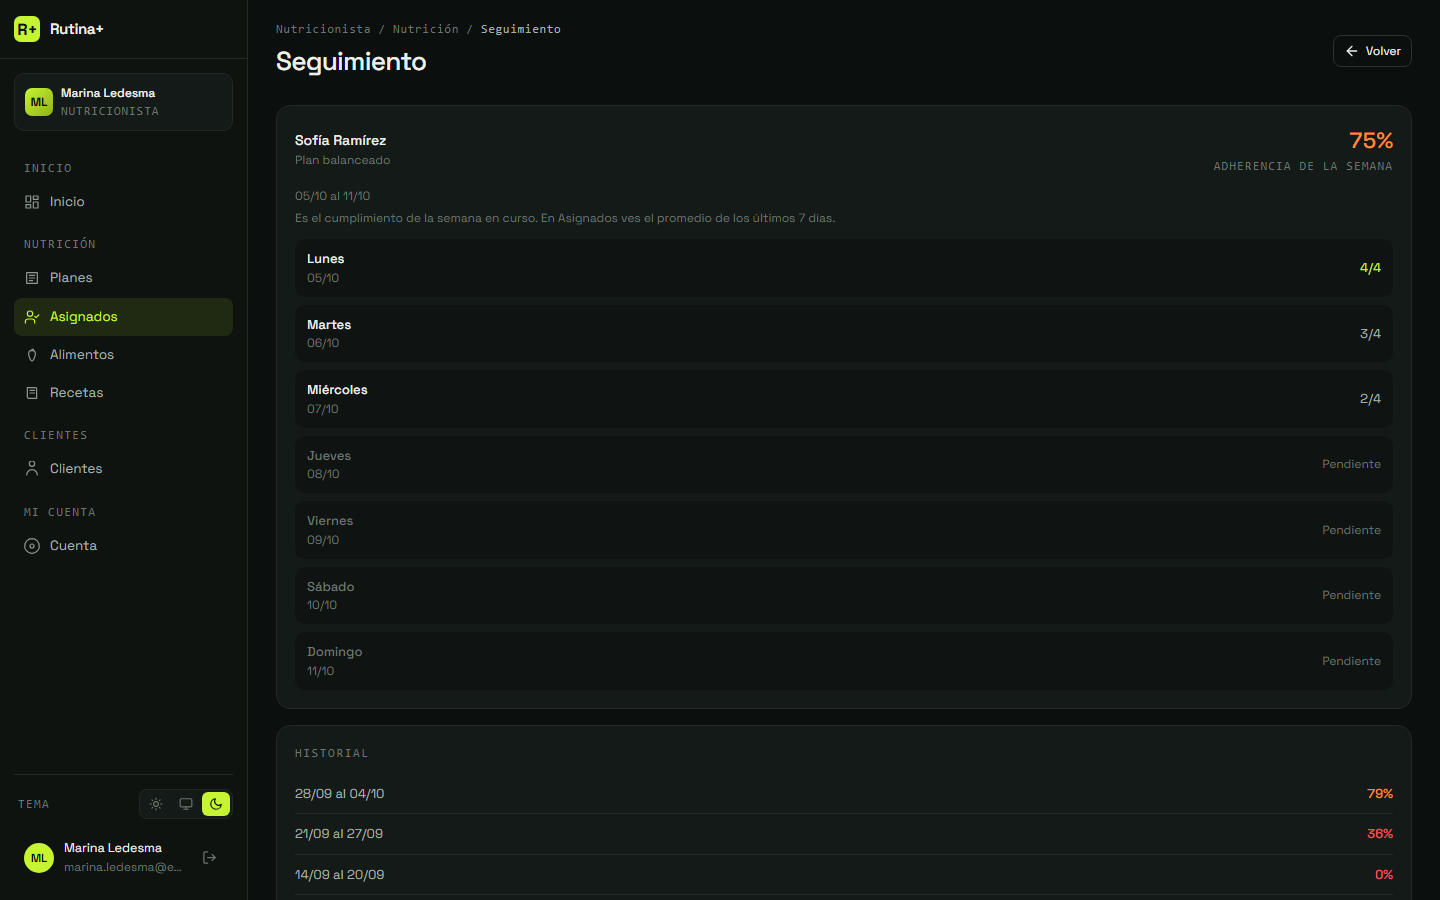Select the Martes 06/10 row
This screenshot has height=900, width=1440.
844,334
